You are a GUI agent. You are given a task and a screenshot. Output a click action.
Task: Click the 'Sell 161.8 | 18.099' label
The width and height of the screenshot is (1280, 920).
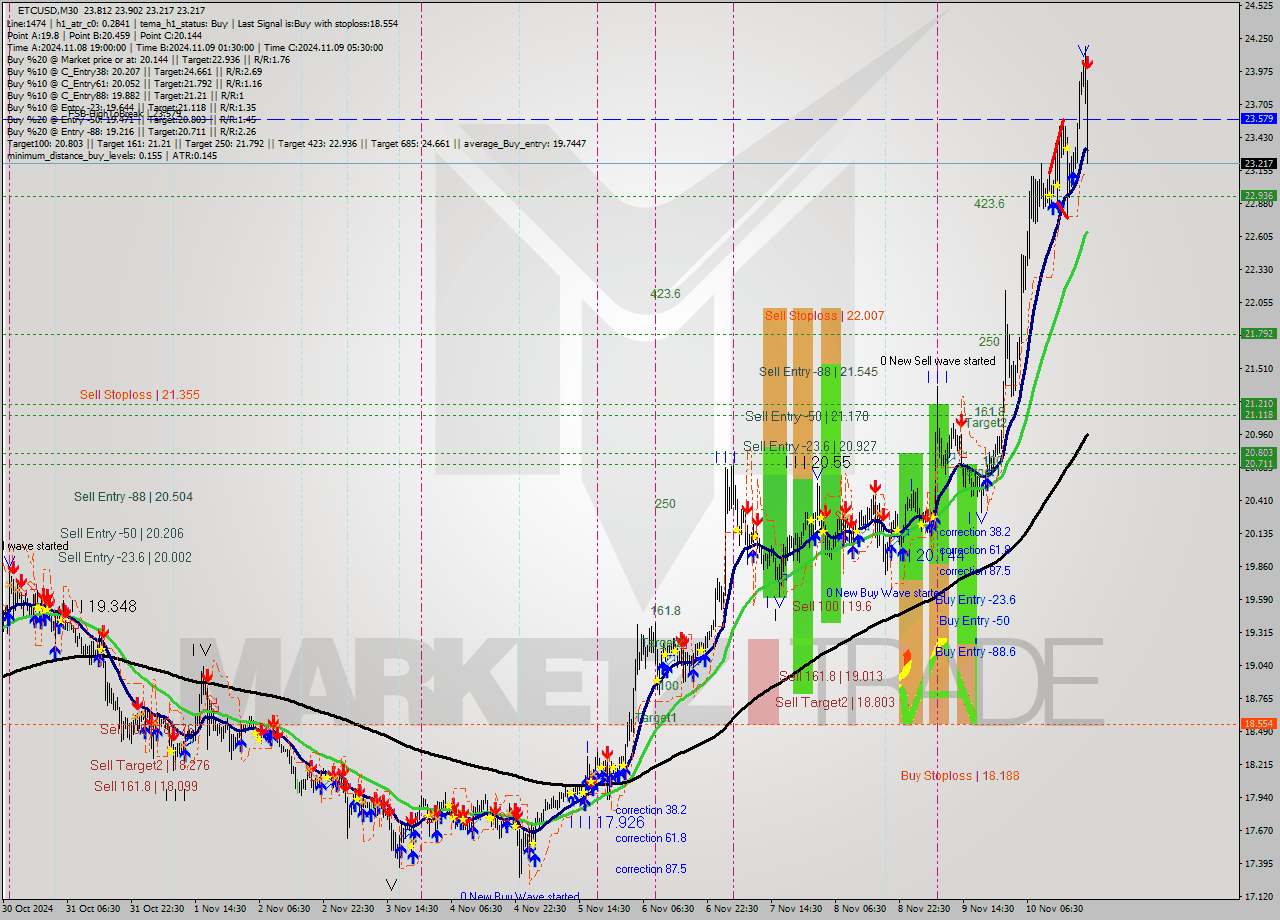[146, 787]
